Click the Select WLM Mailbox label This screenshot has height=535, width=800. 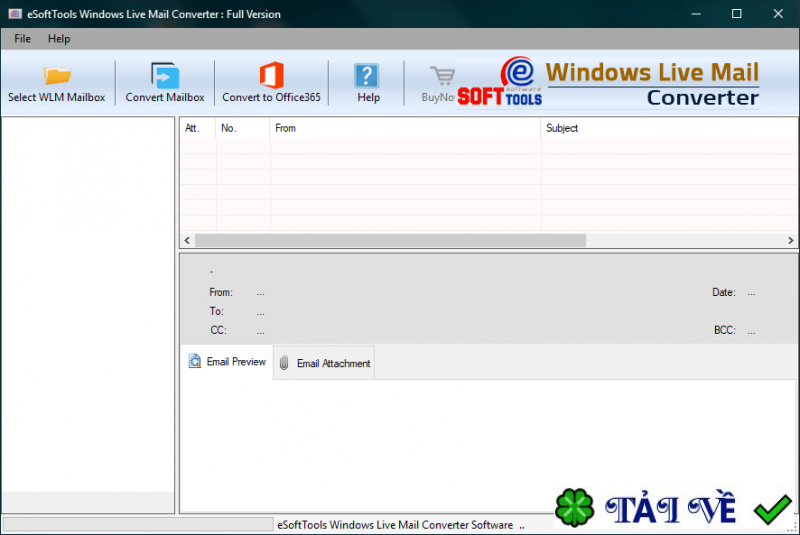click(57, 97)
